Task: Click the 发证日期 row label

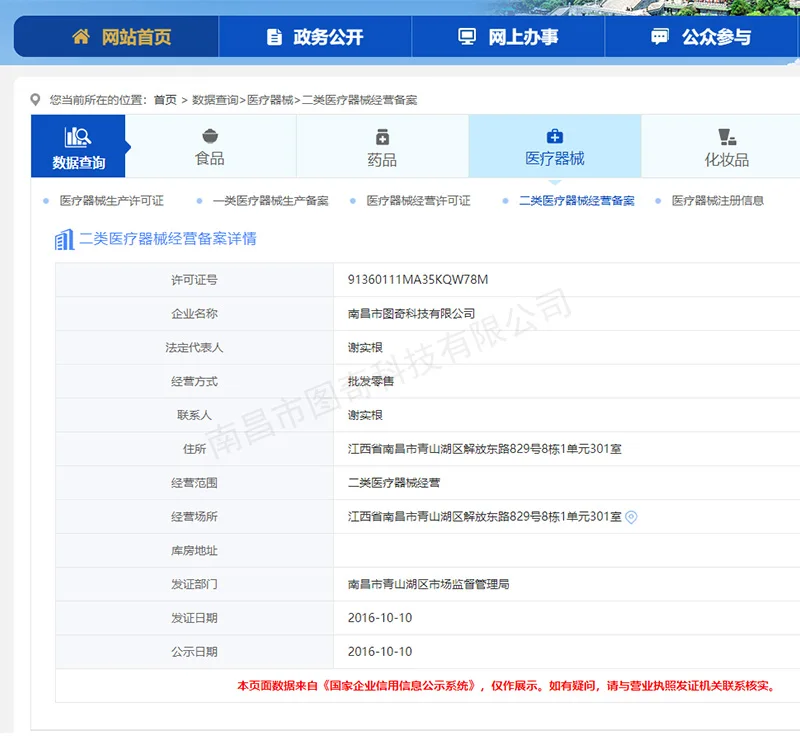Action: 194,618
